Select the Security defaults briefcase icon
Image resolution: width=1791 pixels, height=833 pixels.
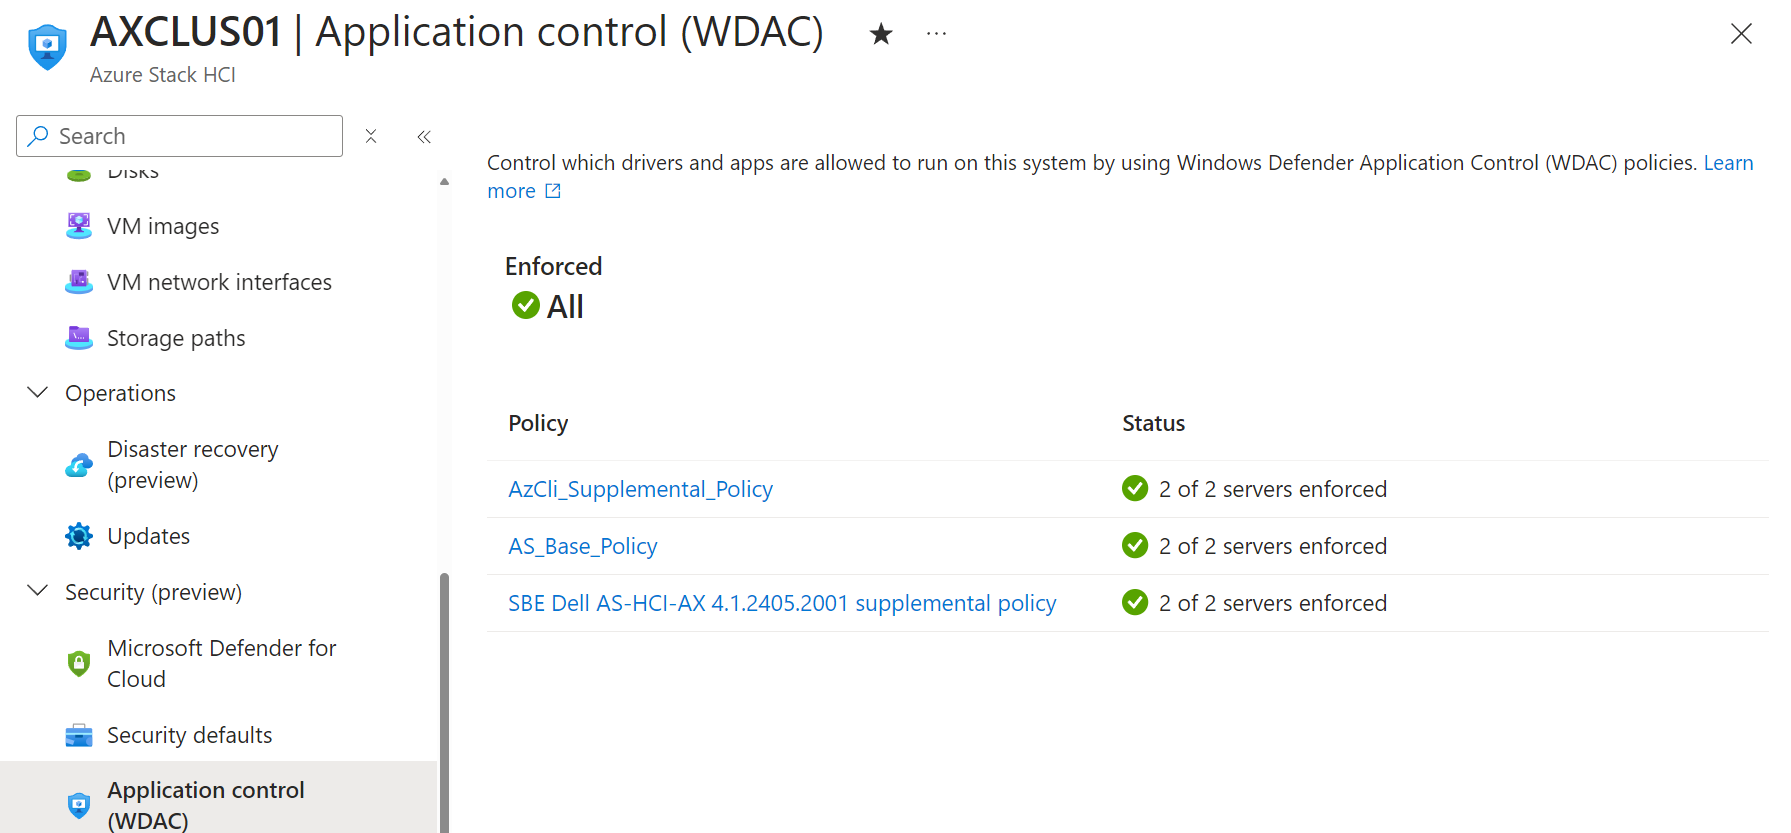[78, 734]
